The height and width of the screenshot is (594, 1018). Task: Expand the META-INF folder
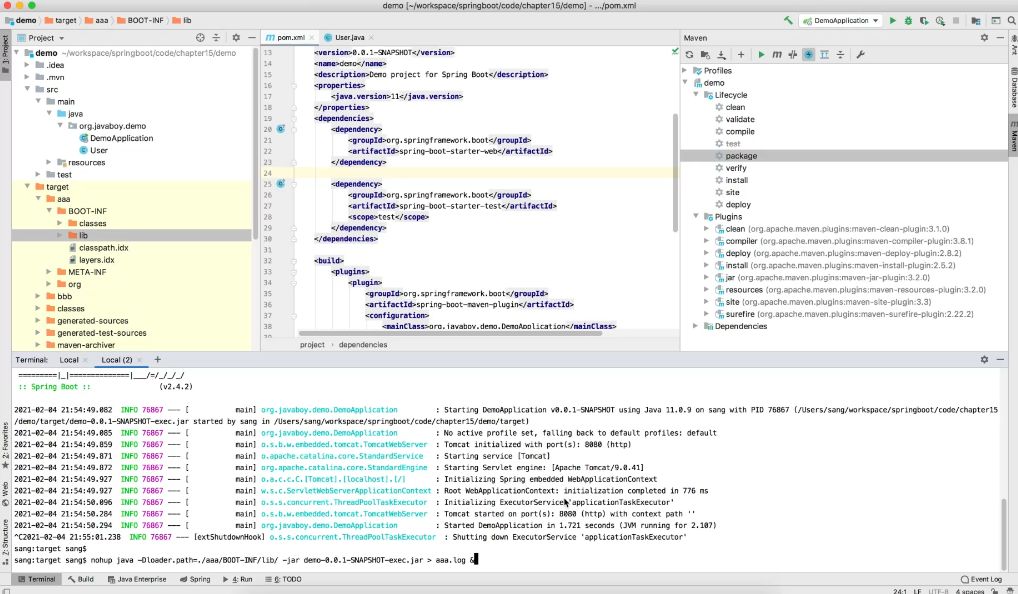click(48, 272)
